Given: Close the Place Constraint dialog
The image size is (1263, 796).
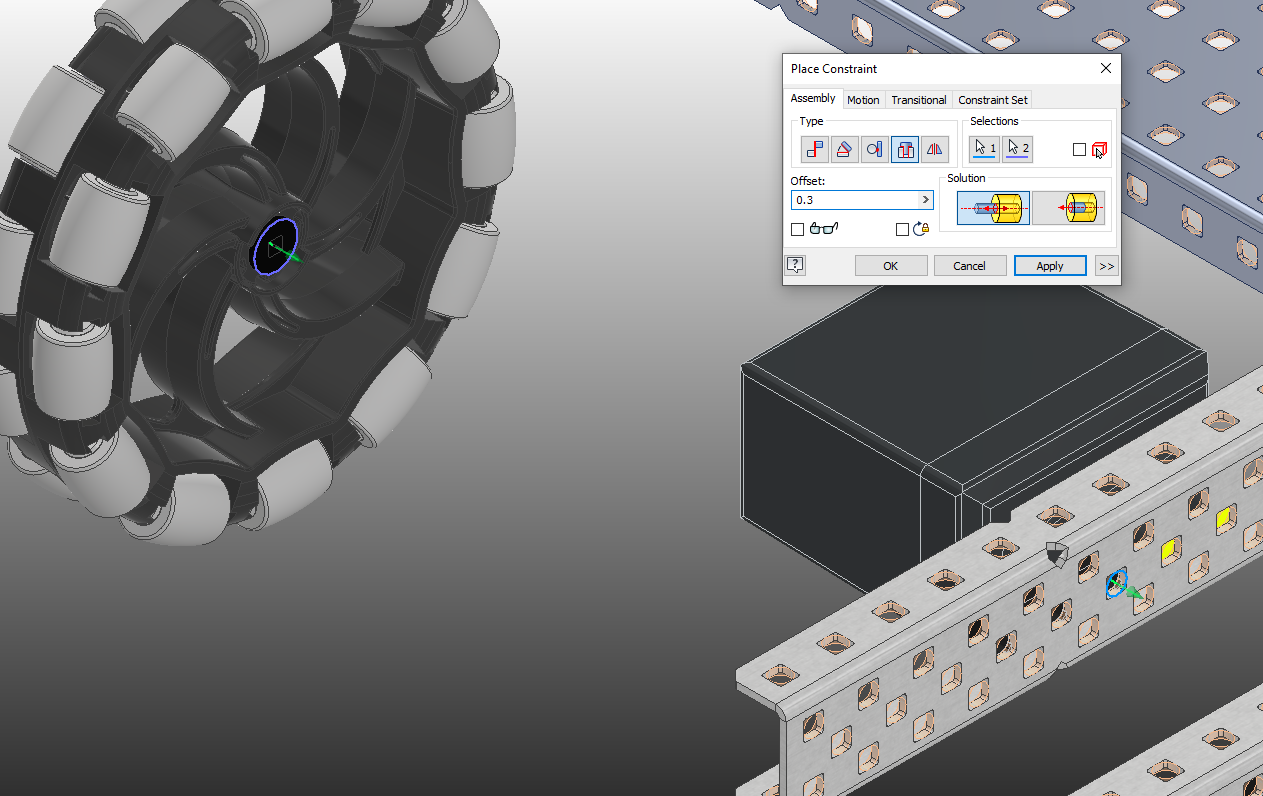Looking at the screenshot, I should pyautogui.click(x=1105, y=68).
